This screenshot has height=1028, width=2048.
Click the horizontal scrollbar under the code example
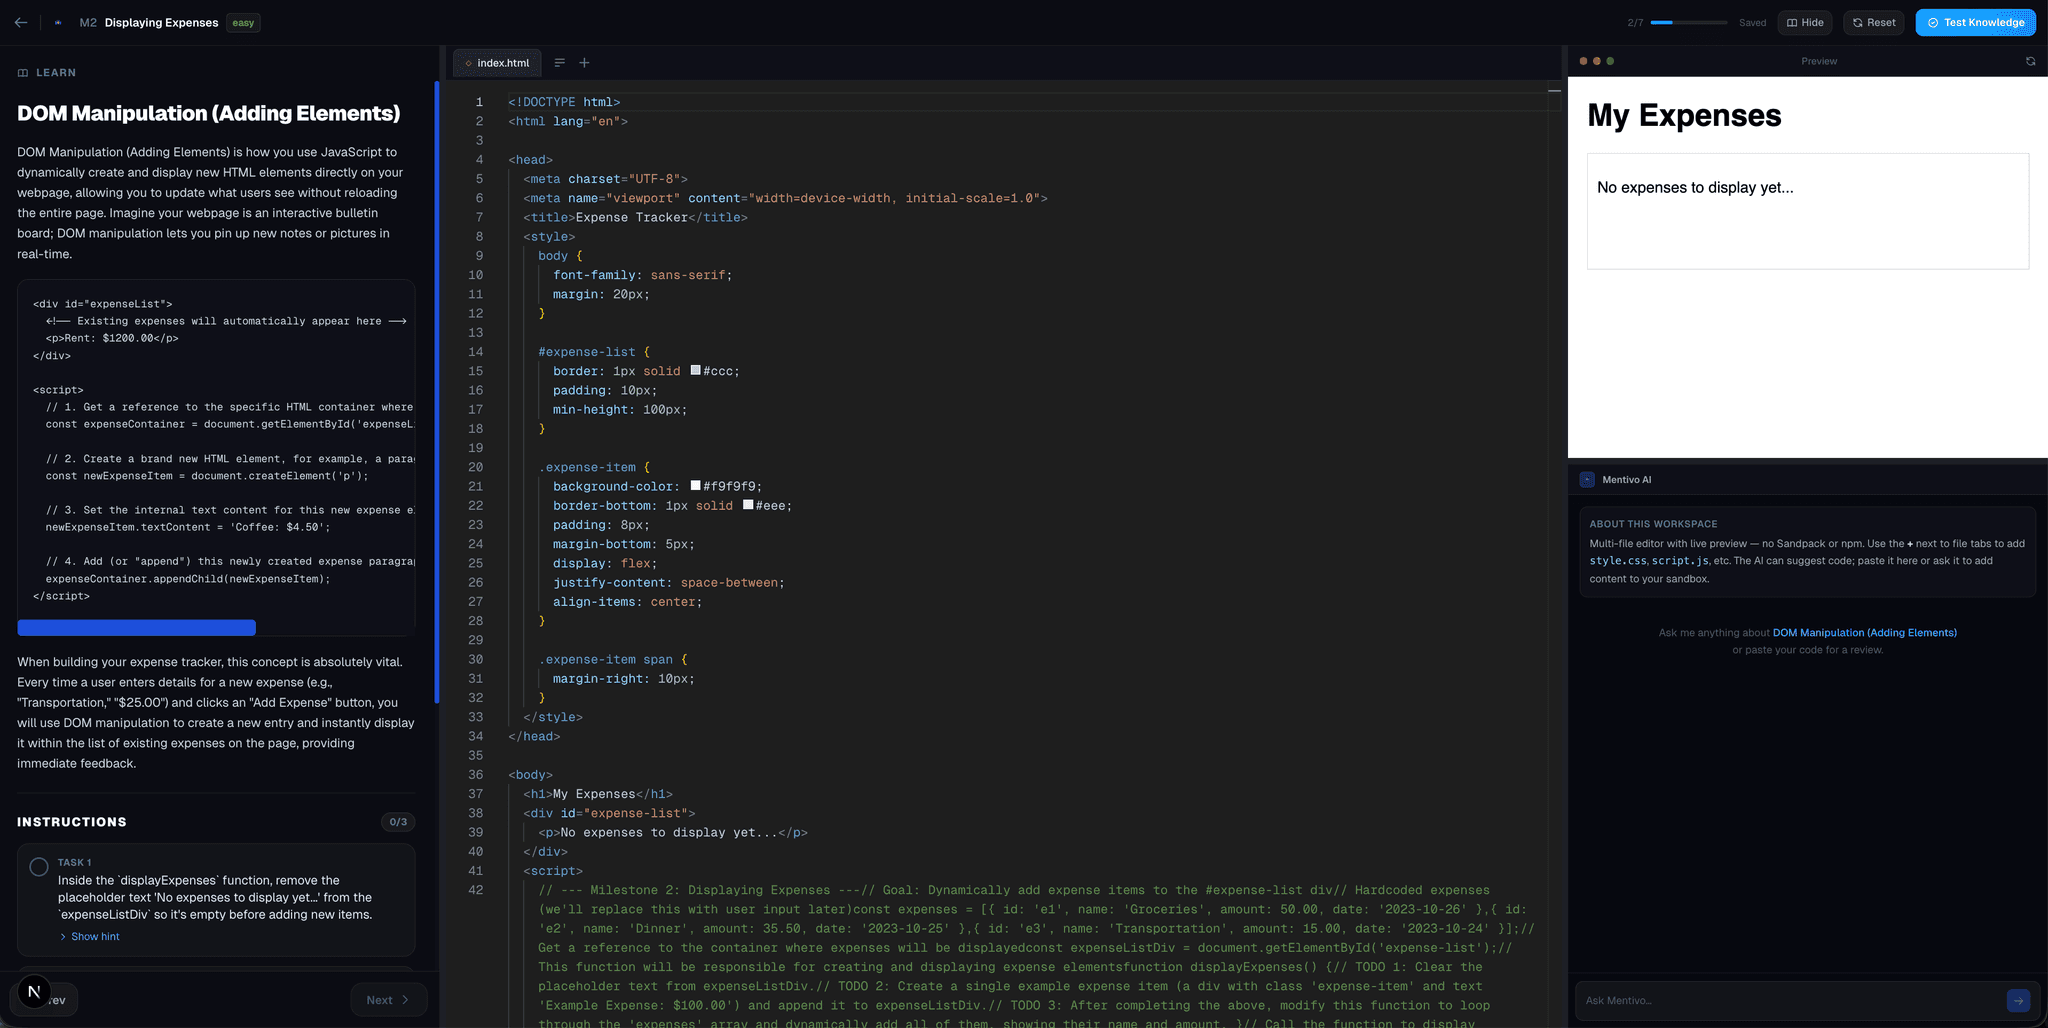136,628
